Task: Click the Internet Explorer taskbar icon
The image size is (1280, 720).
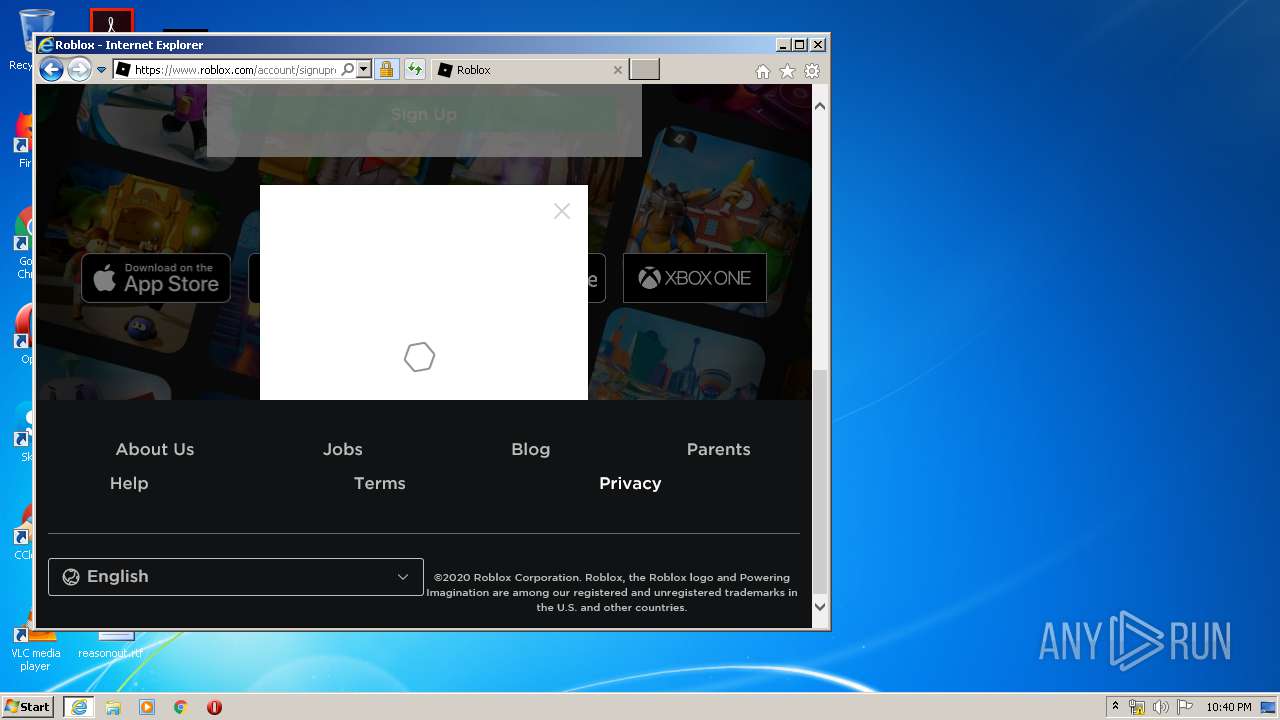Action: coord(79,707)
